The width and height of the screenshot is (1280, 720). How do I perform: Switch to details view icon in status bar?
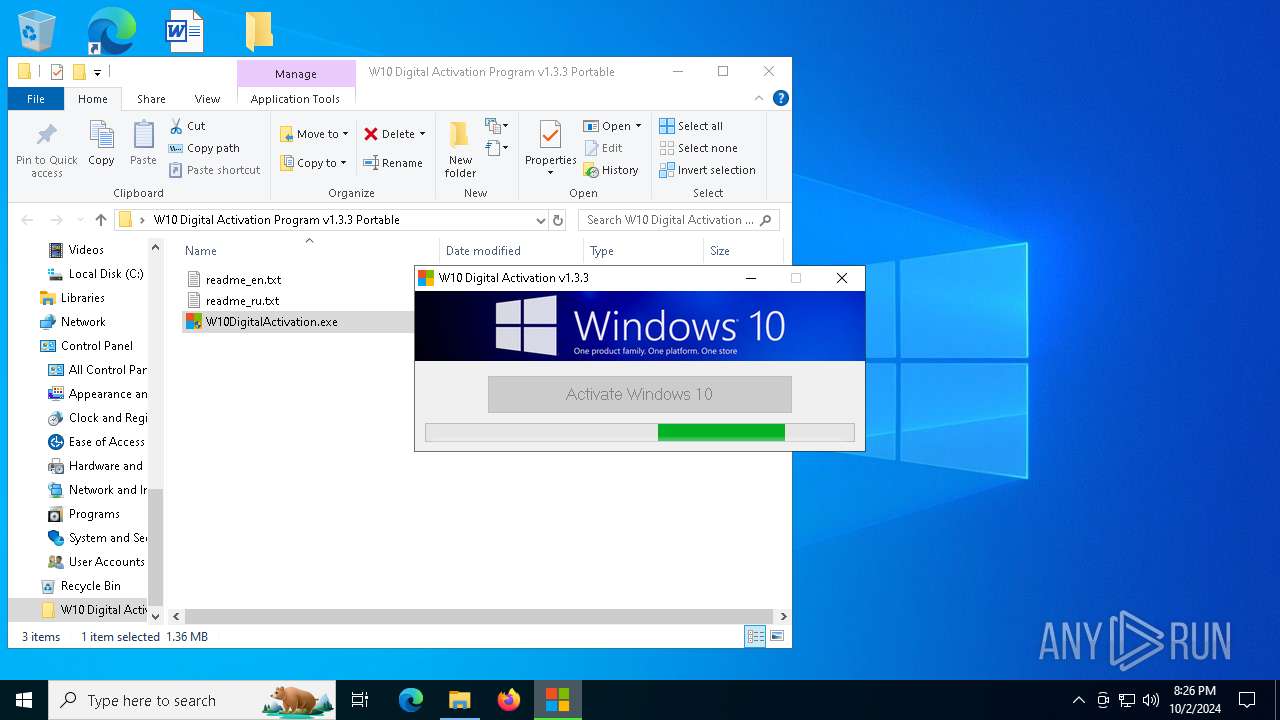756,636
